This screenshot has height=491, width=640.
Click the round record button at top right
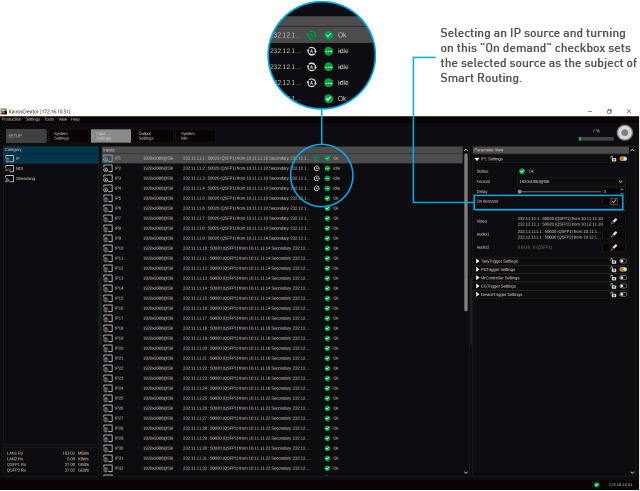[x=624, y=133]
